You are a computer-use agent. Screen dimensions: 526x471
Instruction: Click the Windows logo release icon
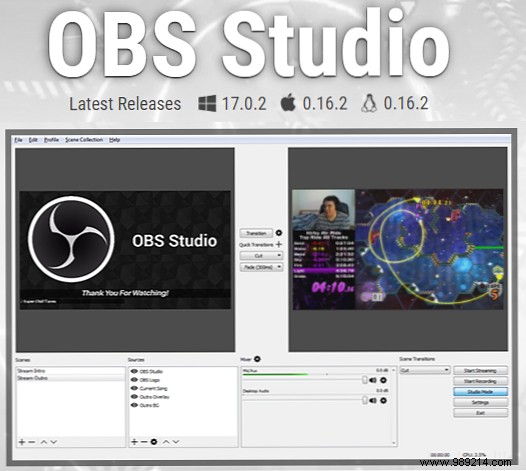pyautogui.click(x=207, y=103)
